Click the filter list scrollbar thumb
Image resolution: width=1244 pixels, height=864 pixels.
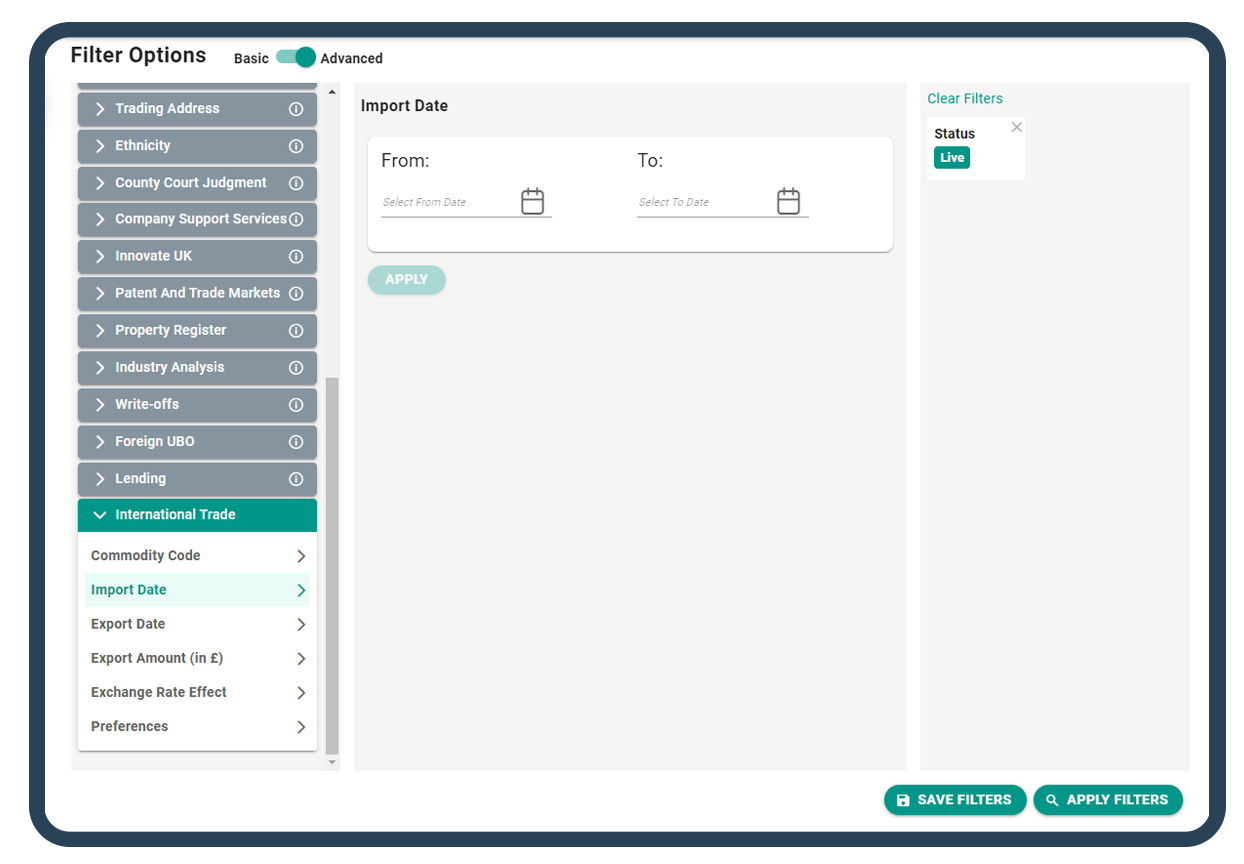click(x=333, y=566)
